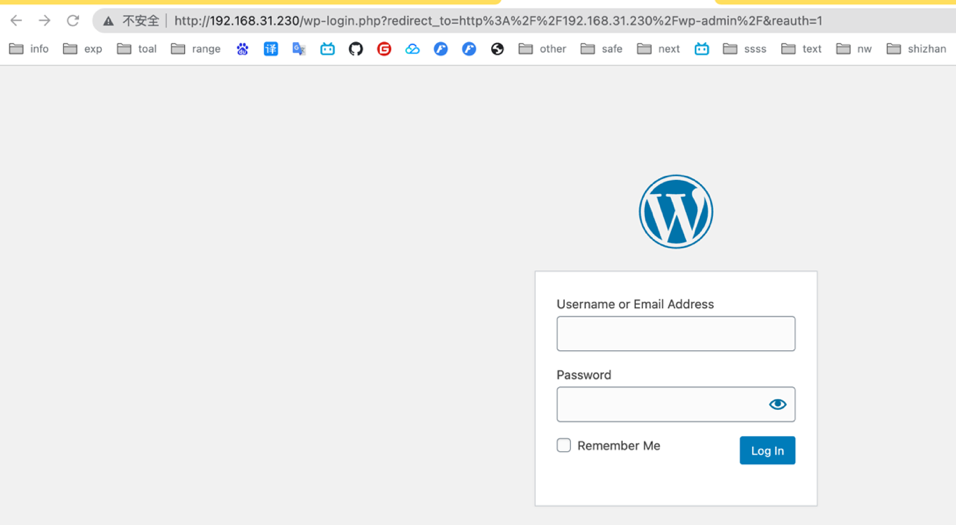956x525 pixels.
Task: Open the GitHub bookmark icon
Action: pyautogui.click(x=355, y=48)
